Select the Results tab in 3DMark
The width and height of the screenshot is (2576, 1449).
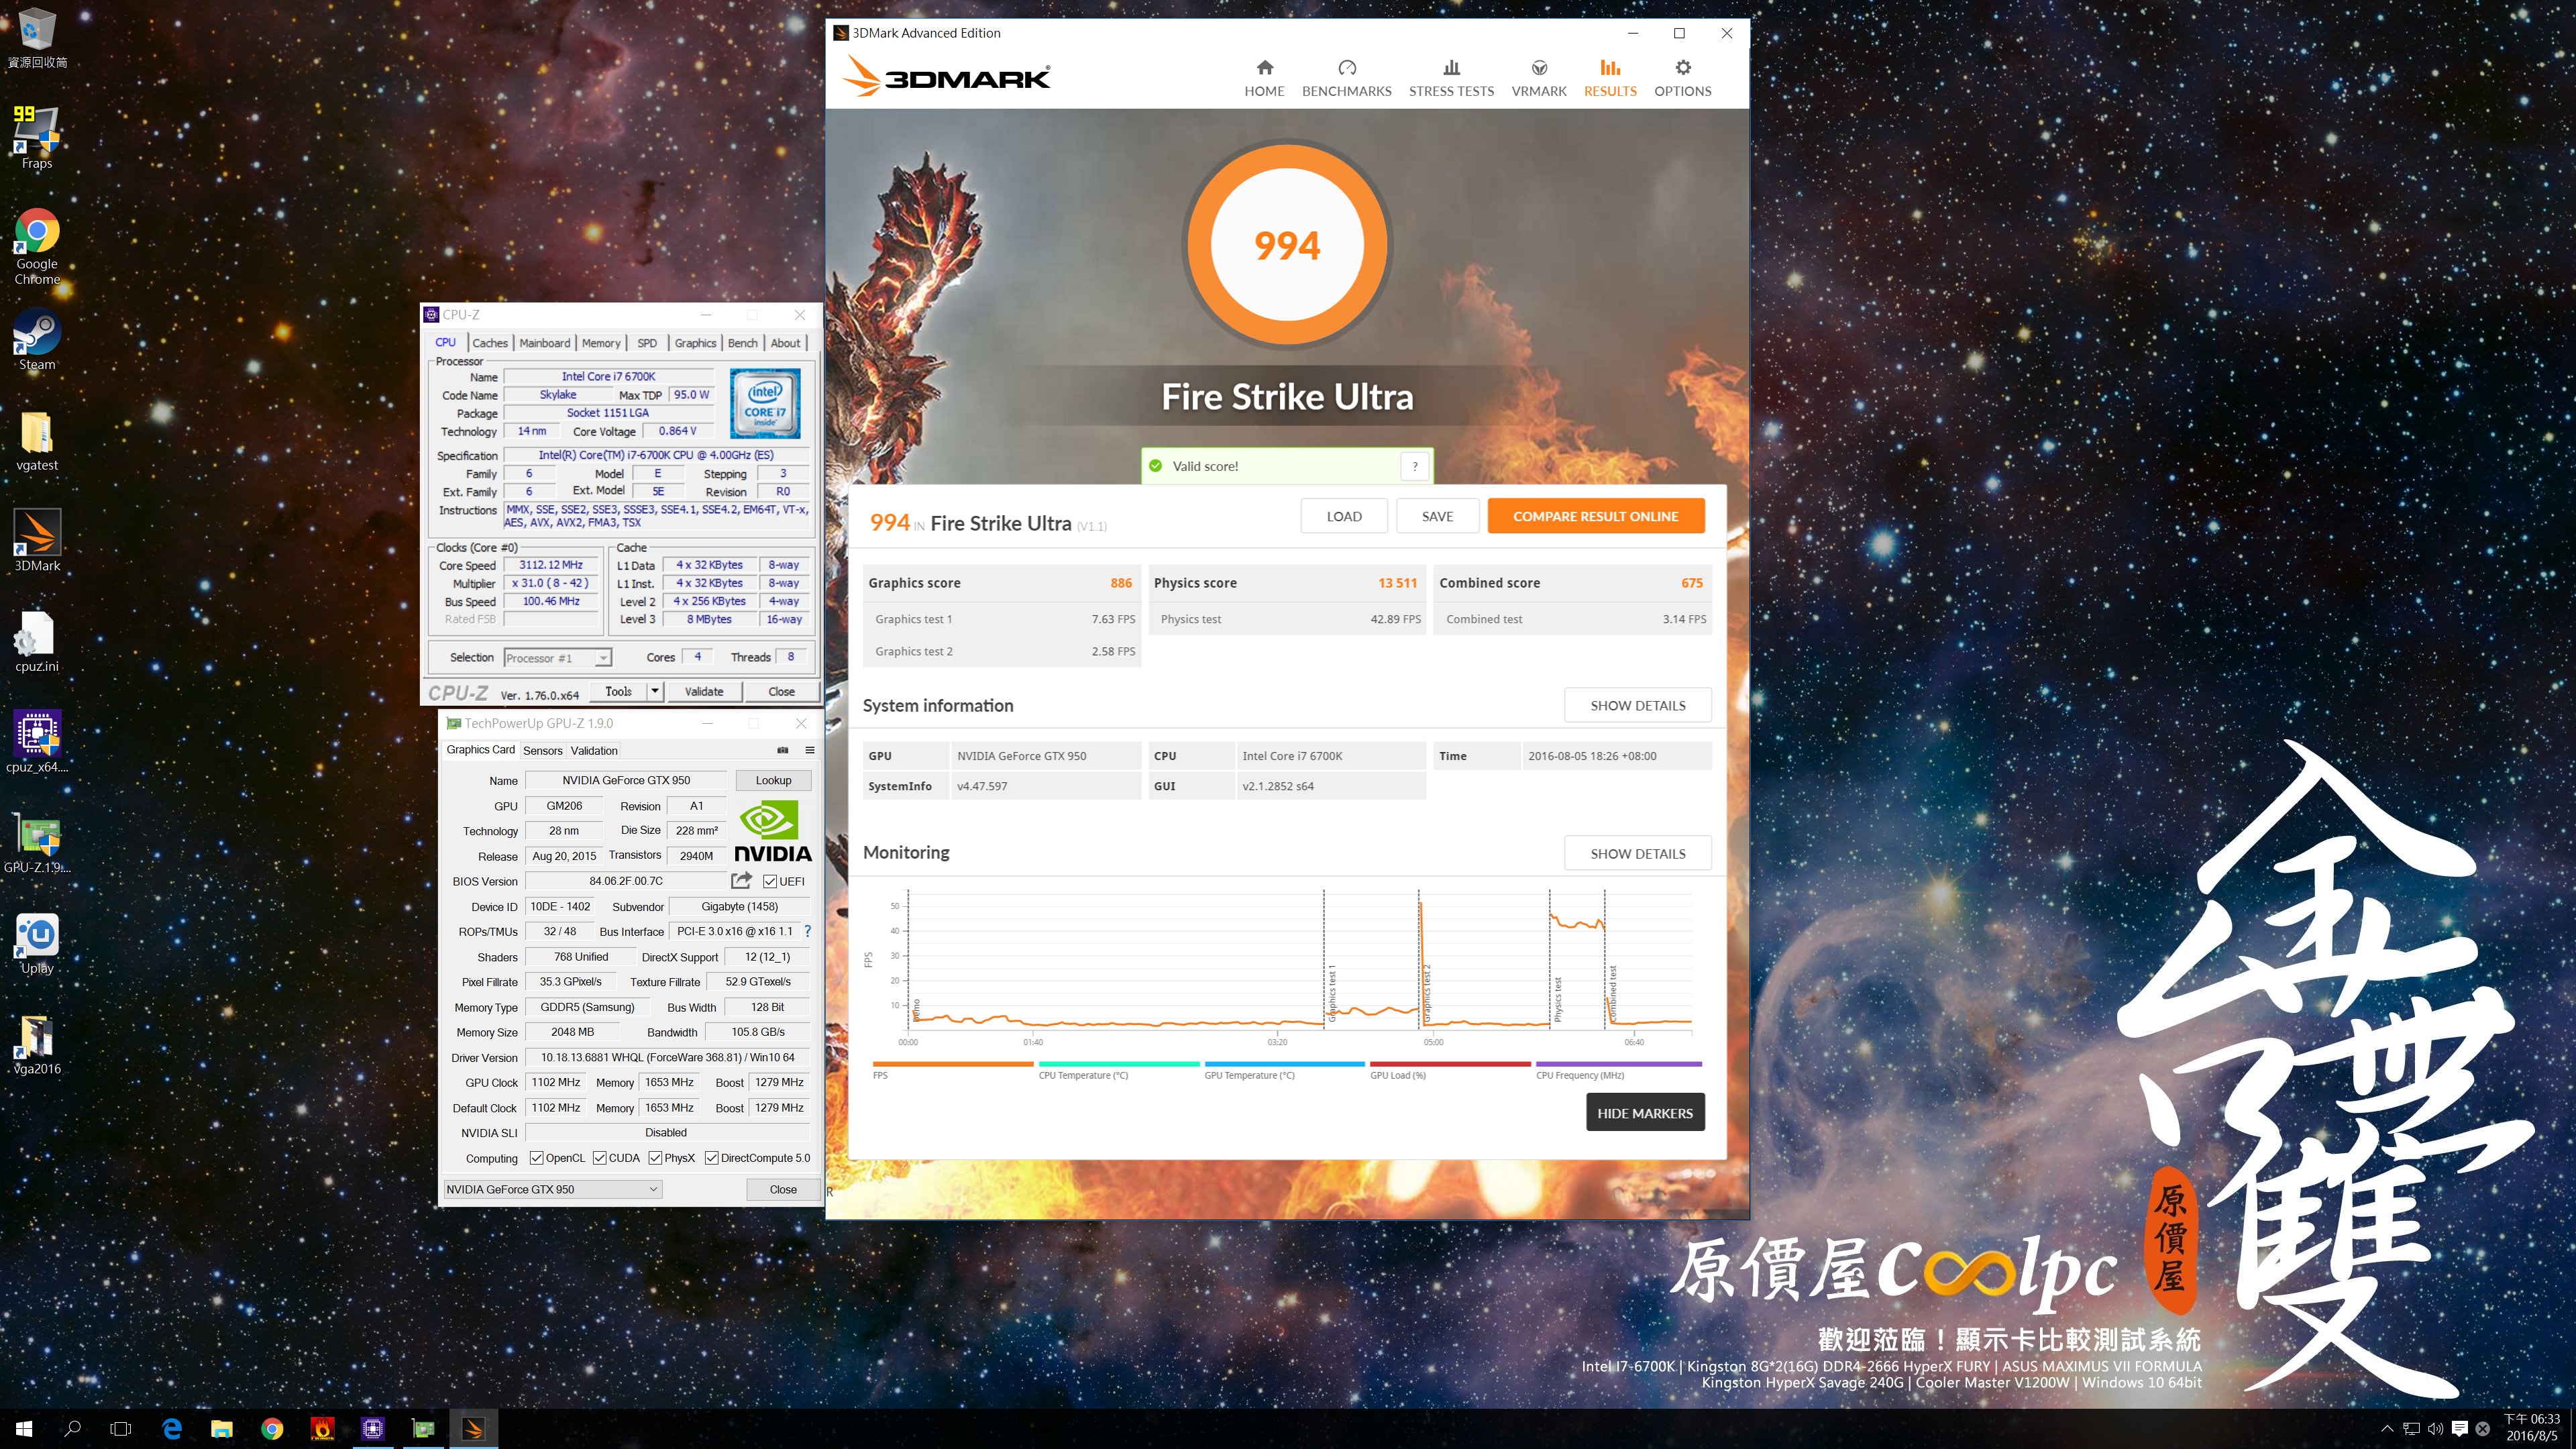(x=1610, y=78)
